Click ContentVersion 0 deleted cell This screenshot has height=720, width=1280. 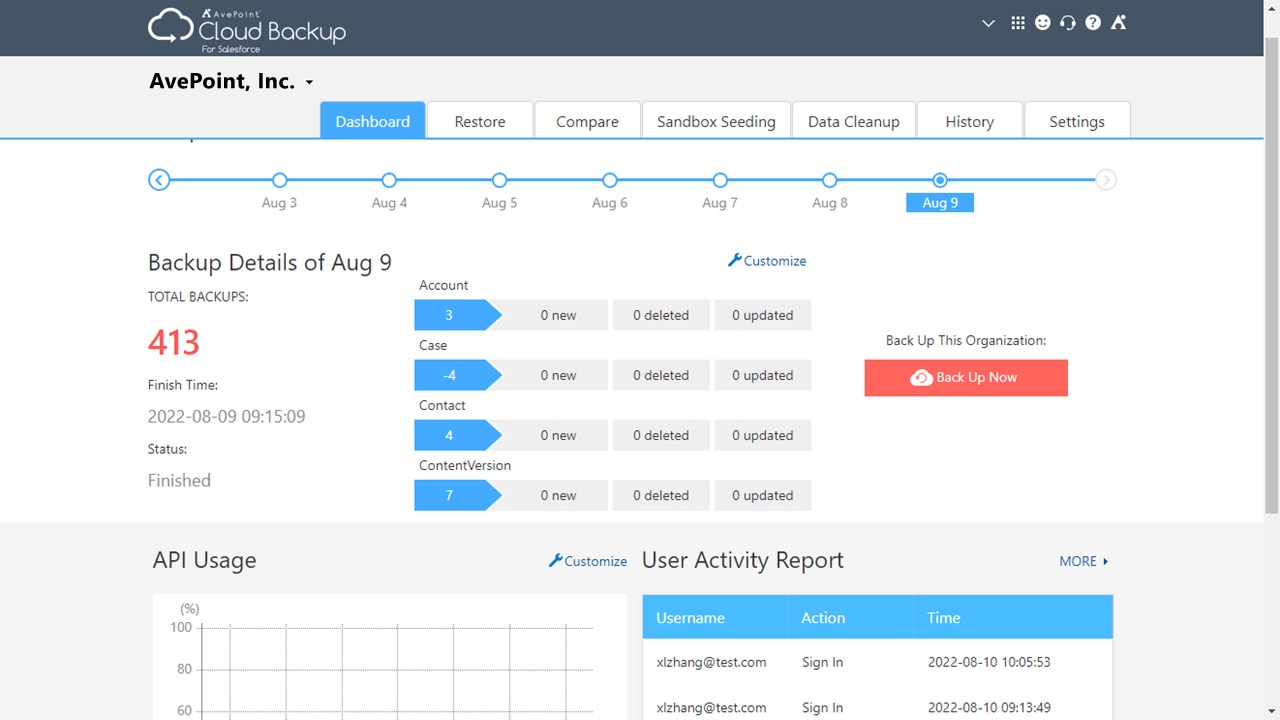click(x=661, y=495)
